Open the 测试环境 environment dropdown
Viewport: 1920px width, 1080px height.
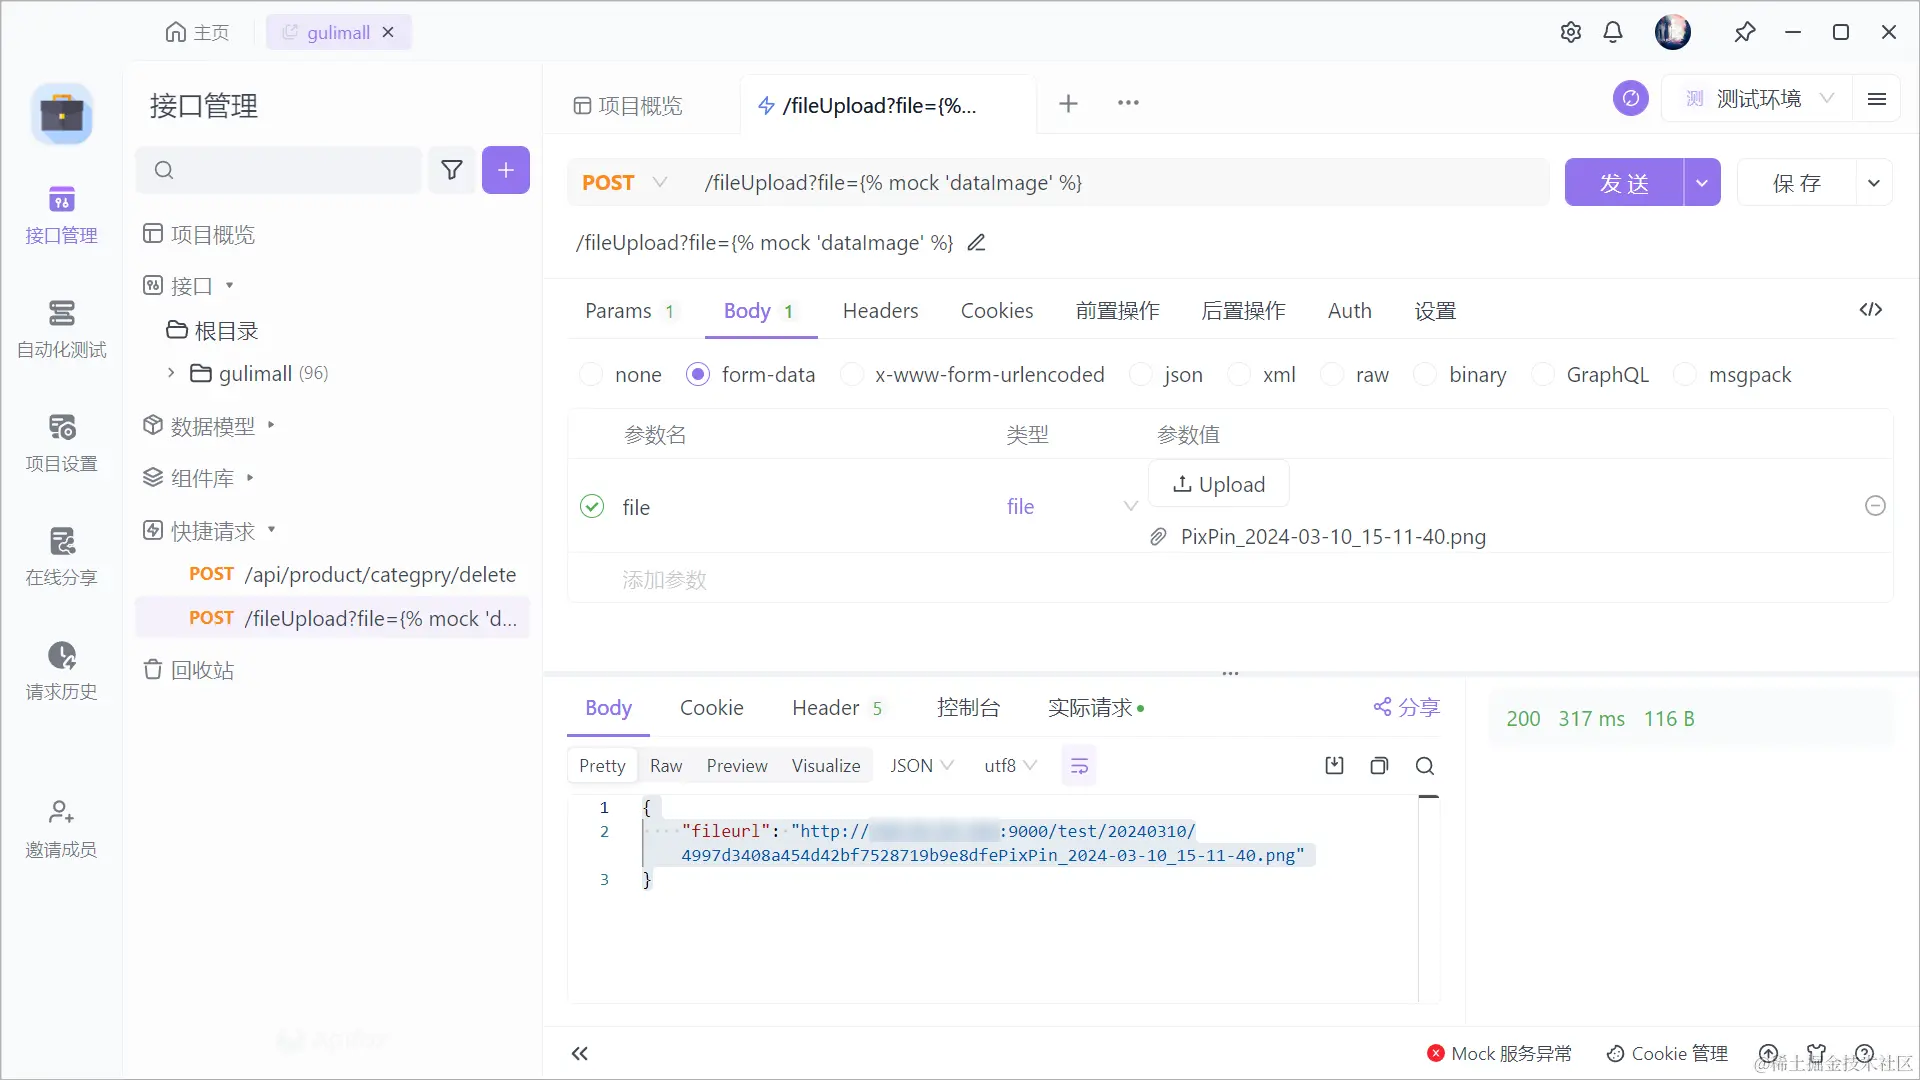(1758, 99)
